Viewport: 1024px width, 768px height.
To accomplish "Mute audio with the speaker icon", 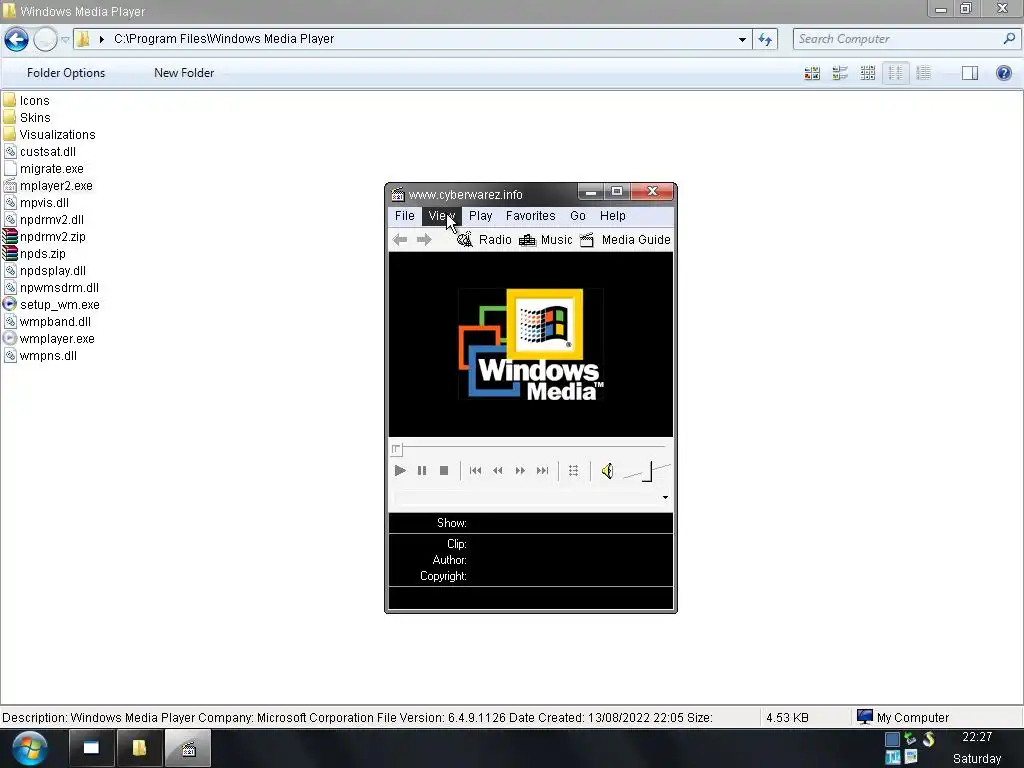I will 607,470.
